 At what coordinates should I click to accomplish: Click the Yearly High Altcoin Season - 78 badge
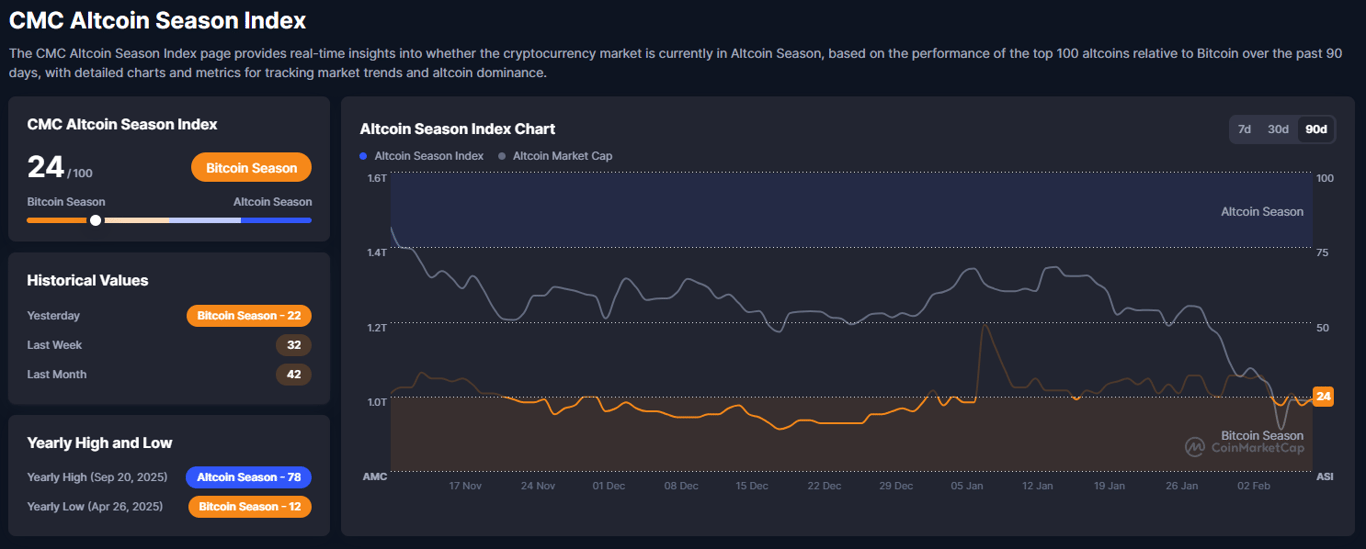249,477
